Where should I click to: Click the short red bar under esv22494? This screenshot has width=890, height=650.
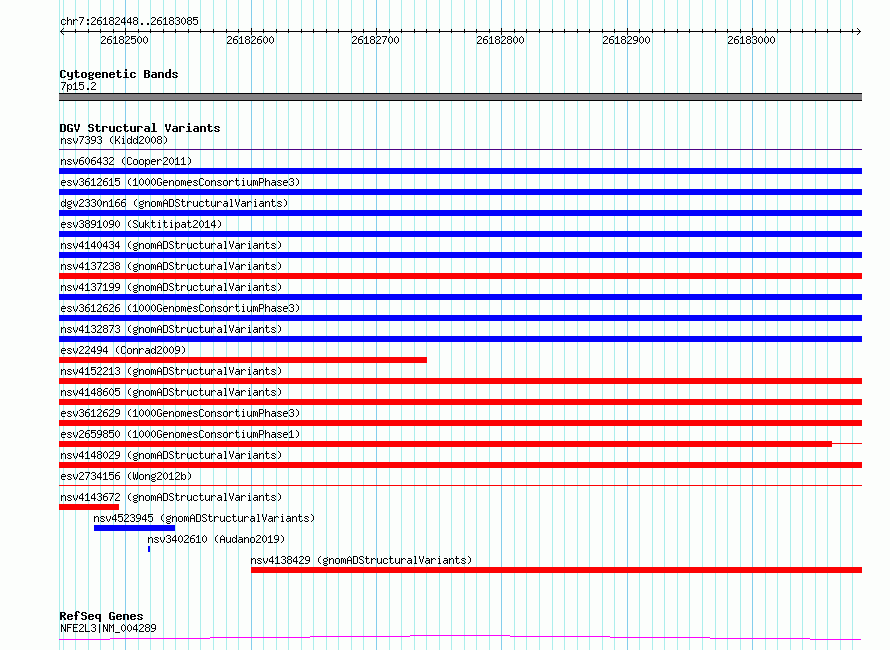pos(243,360)
